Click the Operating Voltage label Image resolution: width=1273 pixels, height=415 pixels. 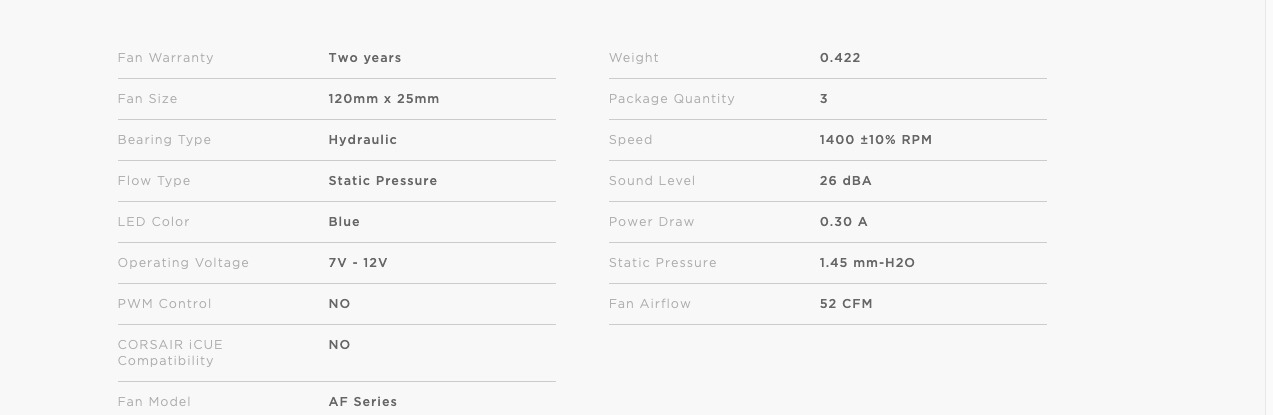pos(184,263)
